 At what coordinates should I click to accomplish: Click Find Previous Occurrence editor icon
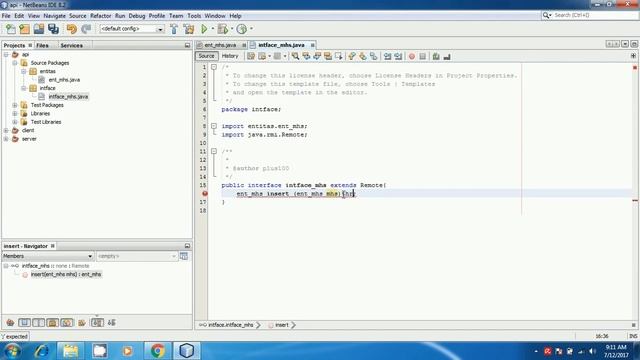pyautogui.click(x=306, y=56)
